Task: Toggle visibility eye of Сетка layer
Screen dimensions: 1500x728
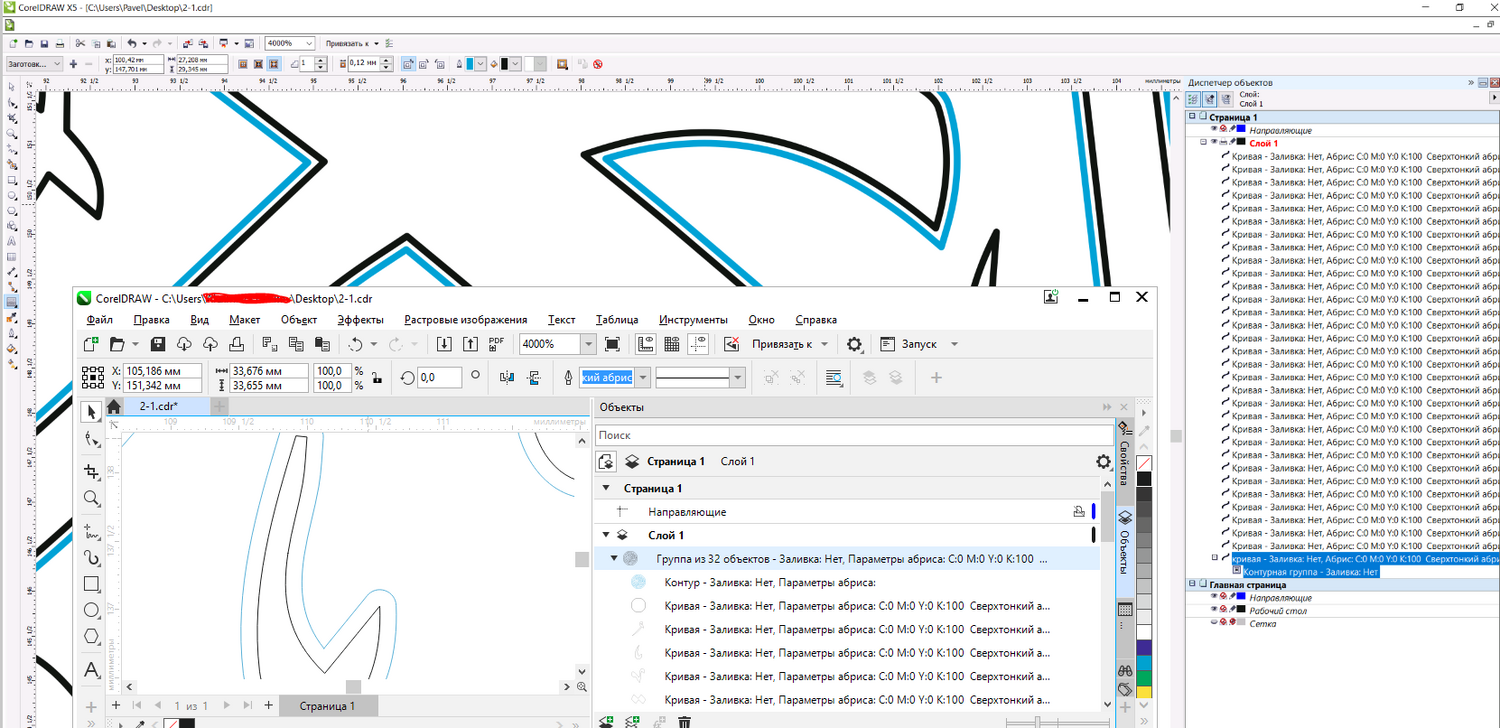Action: (1214, 623)
